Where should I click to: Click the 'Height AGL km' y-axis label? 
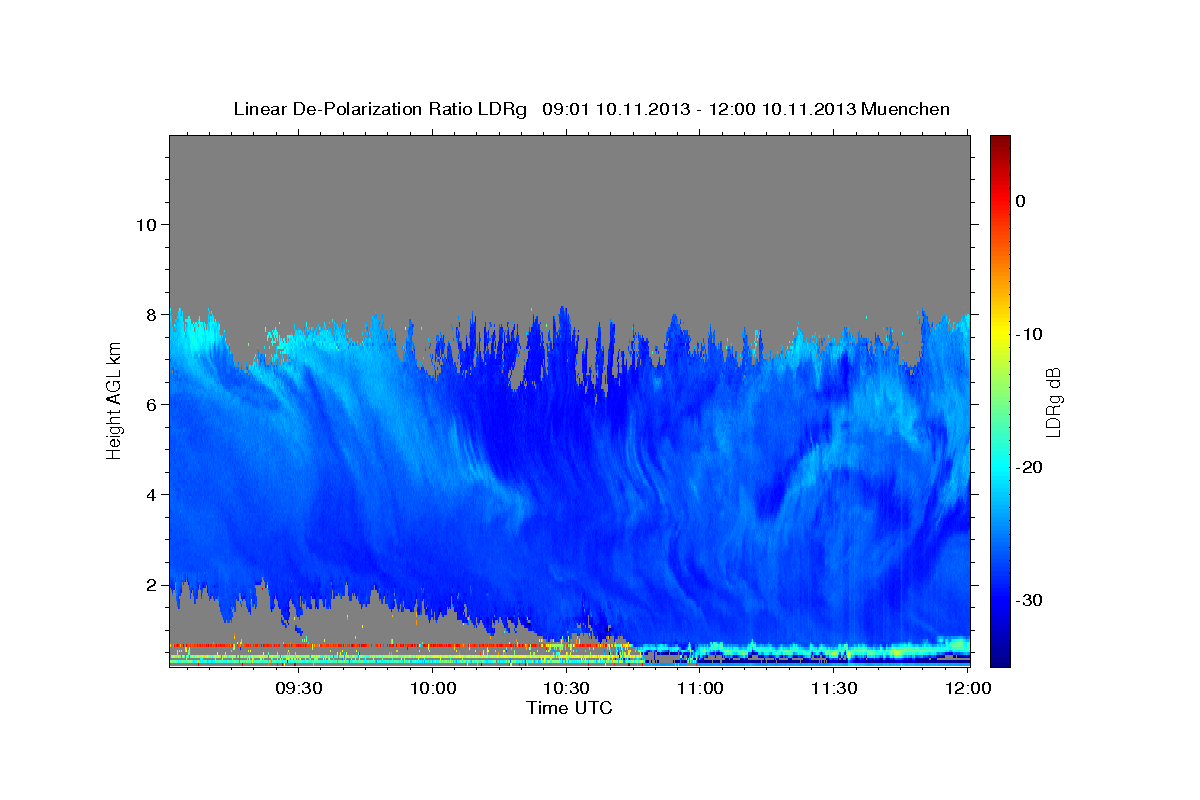114,402
